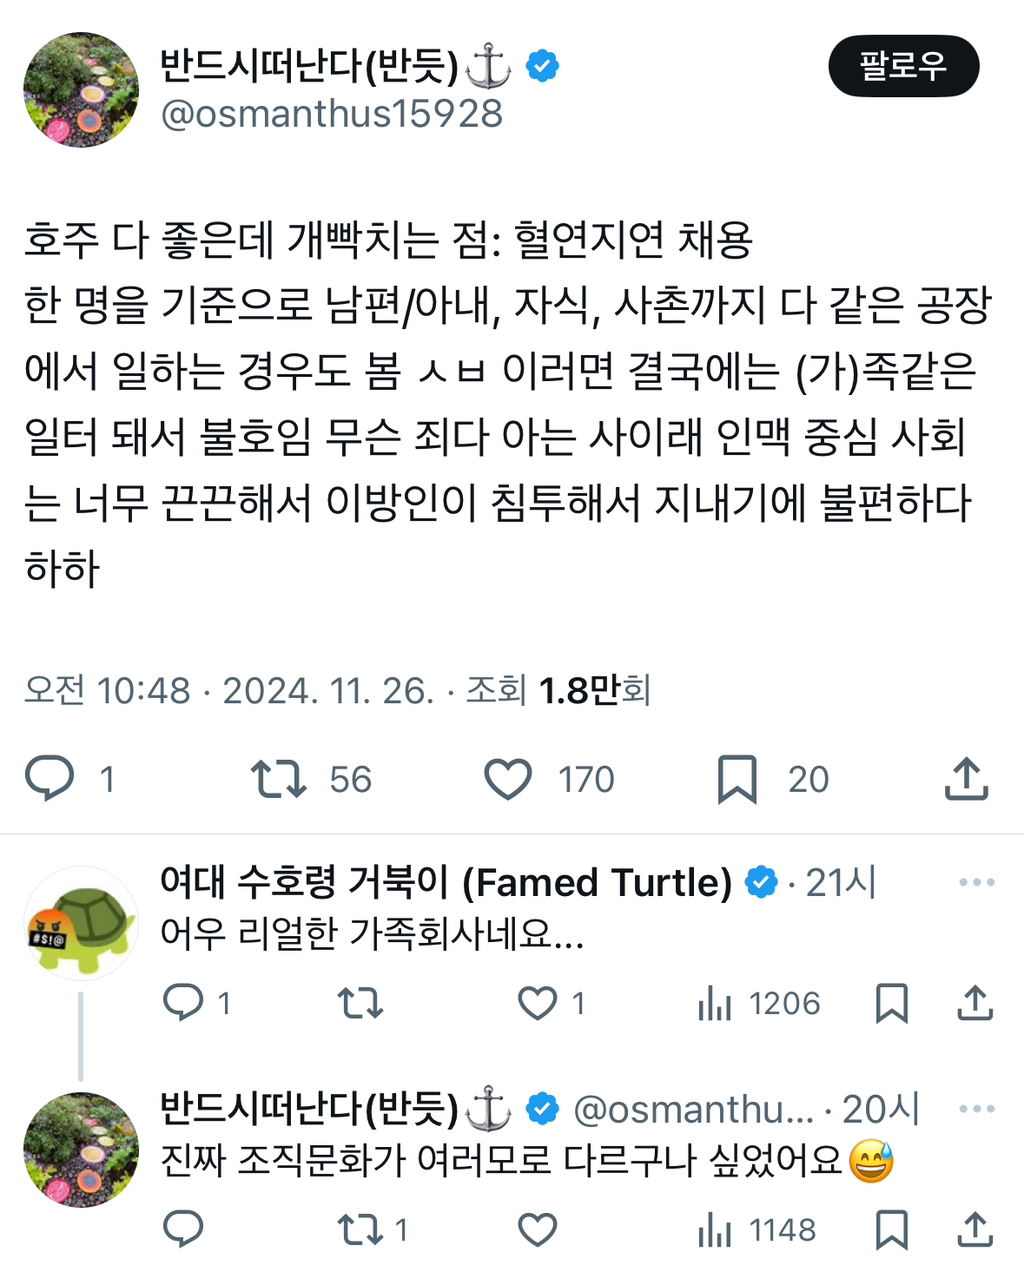Like Famed Turtle's reply
Image resolution: width=1024 pixels, height=1285 pixels.
[540, 1003]
